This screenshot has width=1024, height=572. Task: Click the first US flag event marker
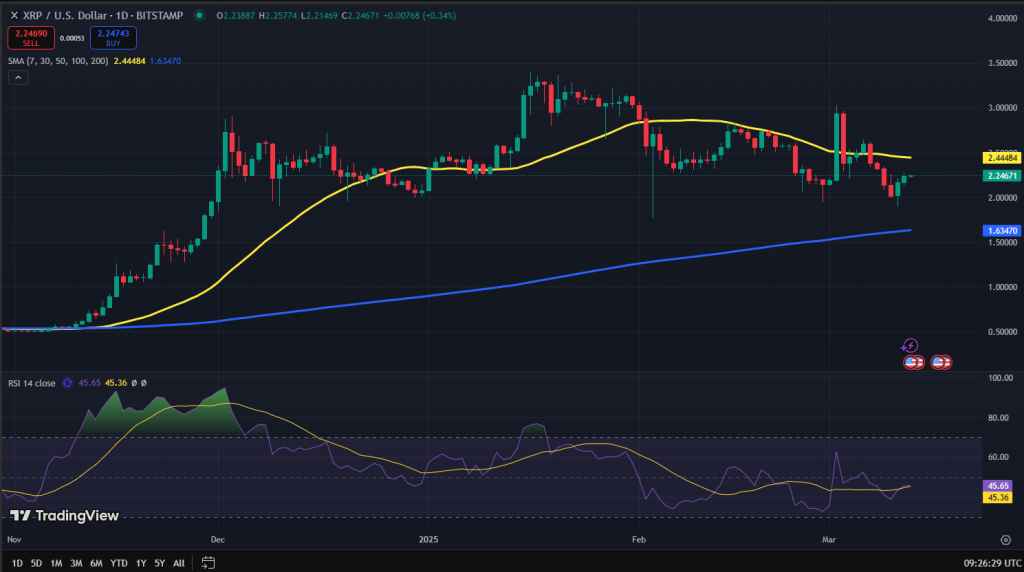tap(914, 362)
